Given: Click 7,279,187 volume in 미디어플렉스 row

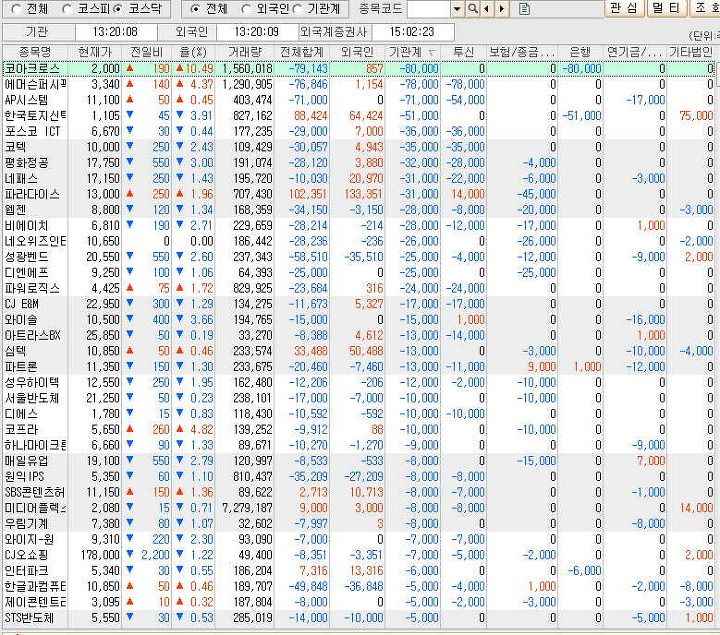Looking at the screenshot, I should click(247, 508).
